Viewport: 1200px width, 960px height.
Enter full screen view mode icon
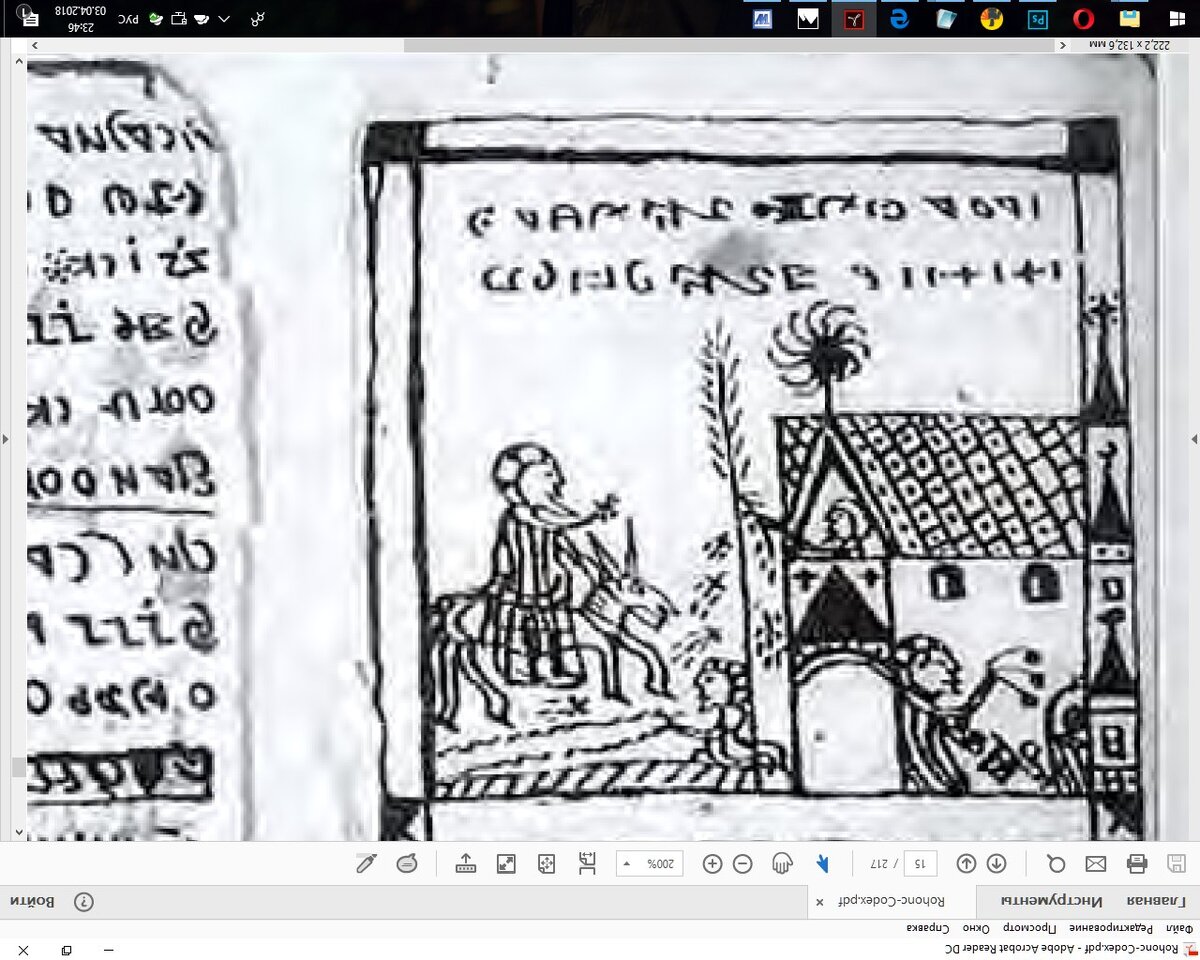pos(506,863)
